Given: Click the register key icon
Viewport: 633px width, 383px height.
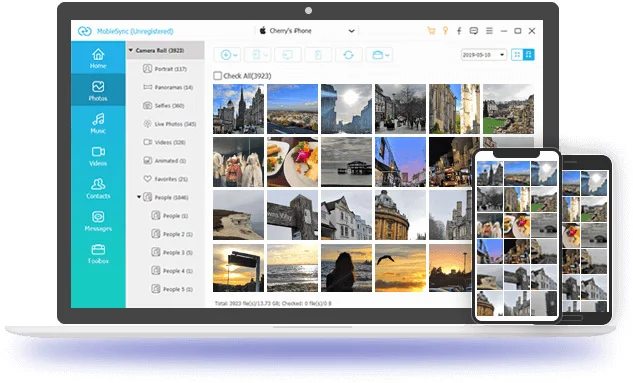Looking at the screenshot, I should click(445, 31).
